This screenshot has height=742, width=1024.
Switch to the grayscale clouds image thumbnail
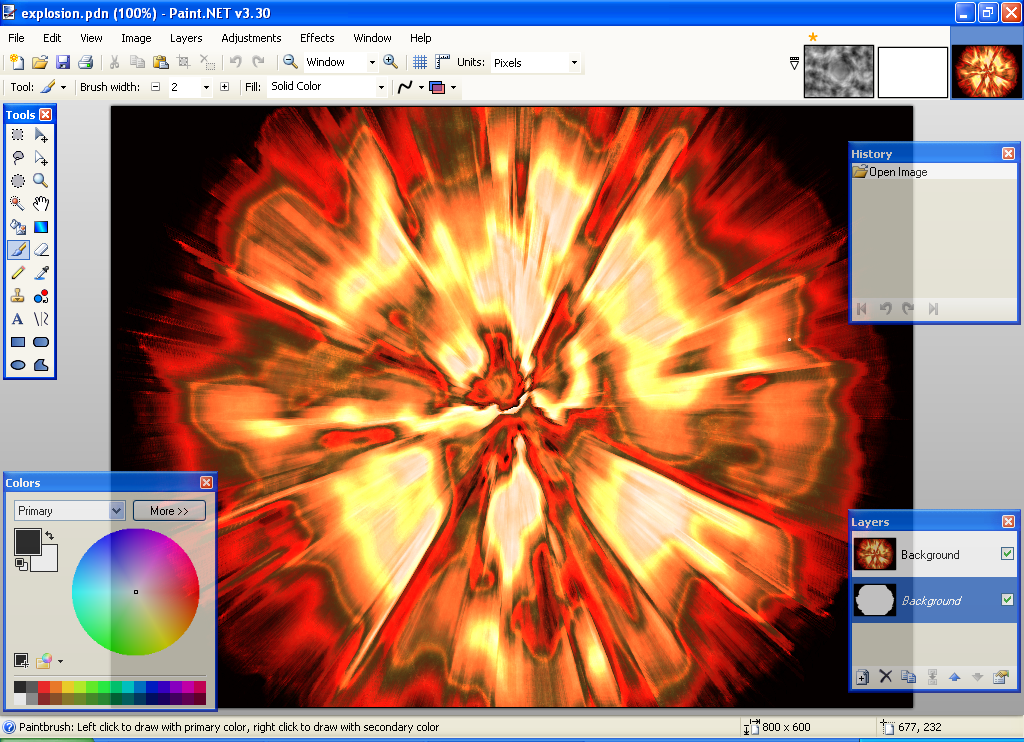click(839, 71)
